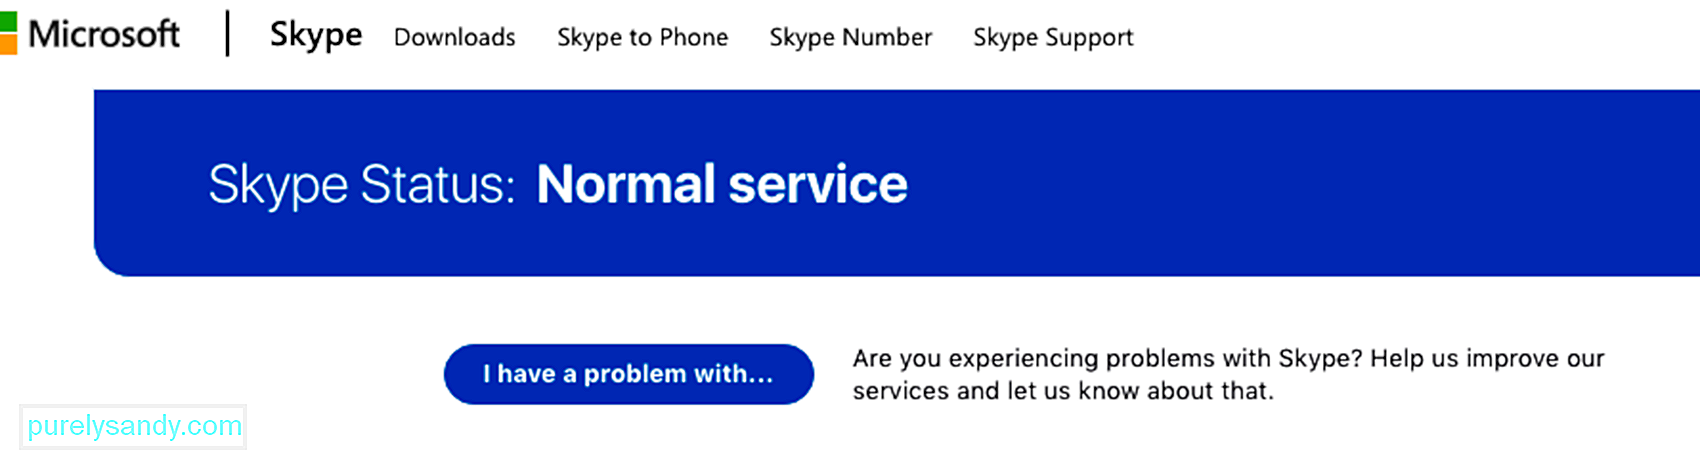This screenshot has height=460, width=1700.
Task: Select Skype to Phone in navigation
Action: click(x=643, y=38)
